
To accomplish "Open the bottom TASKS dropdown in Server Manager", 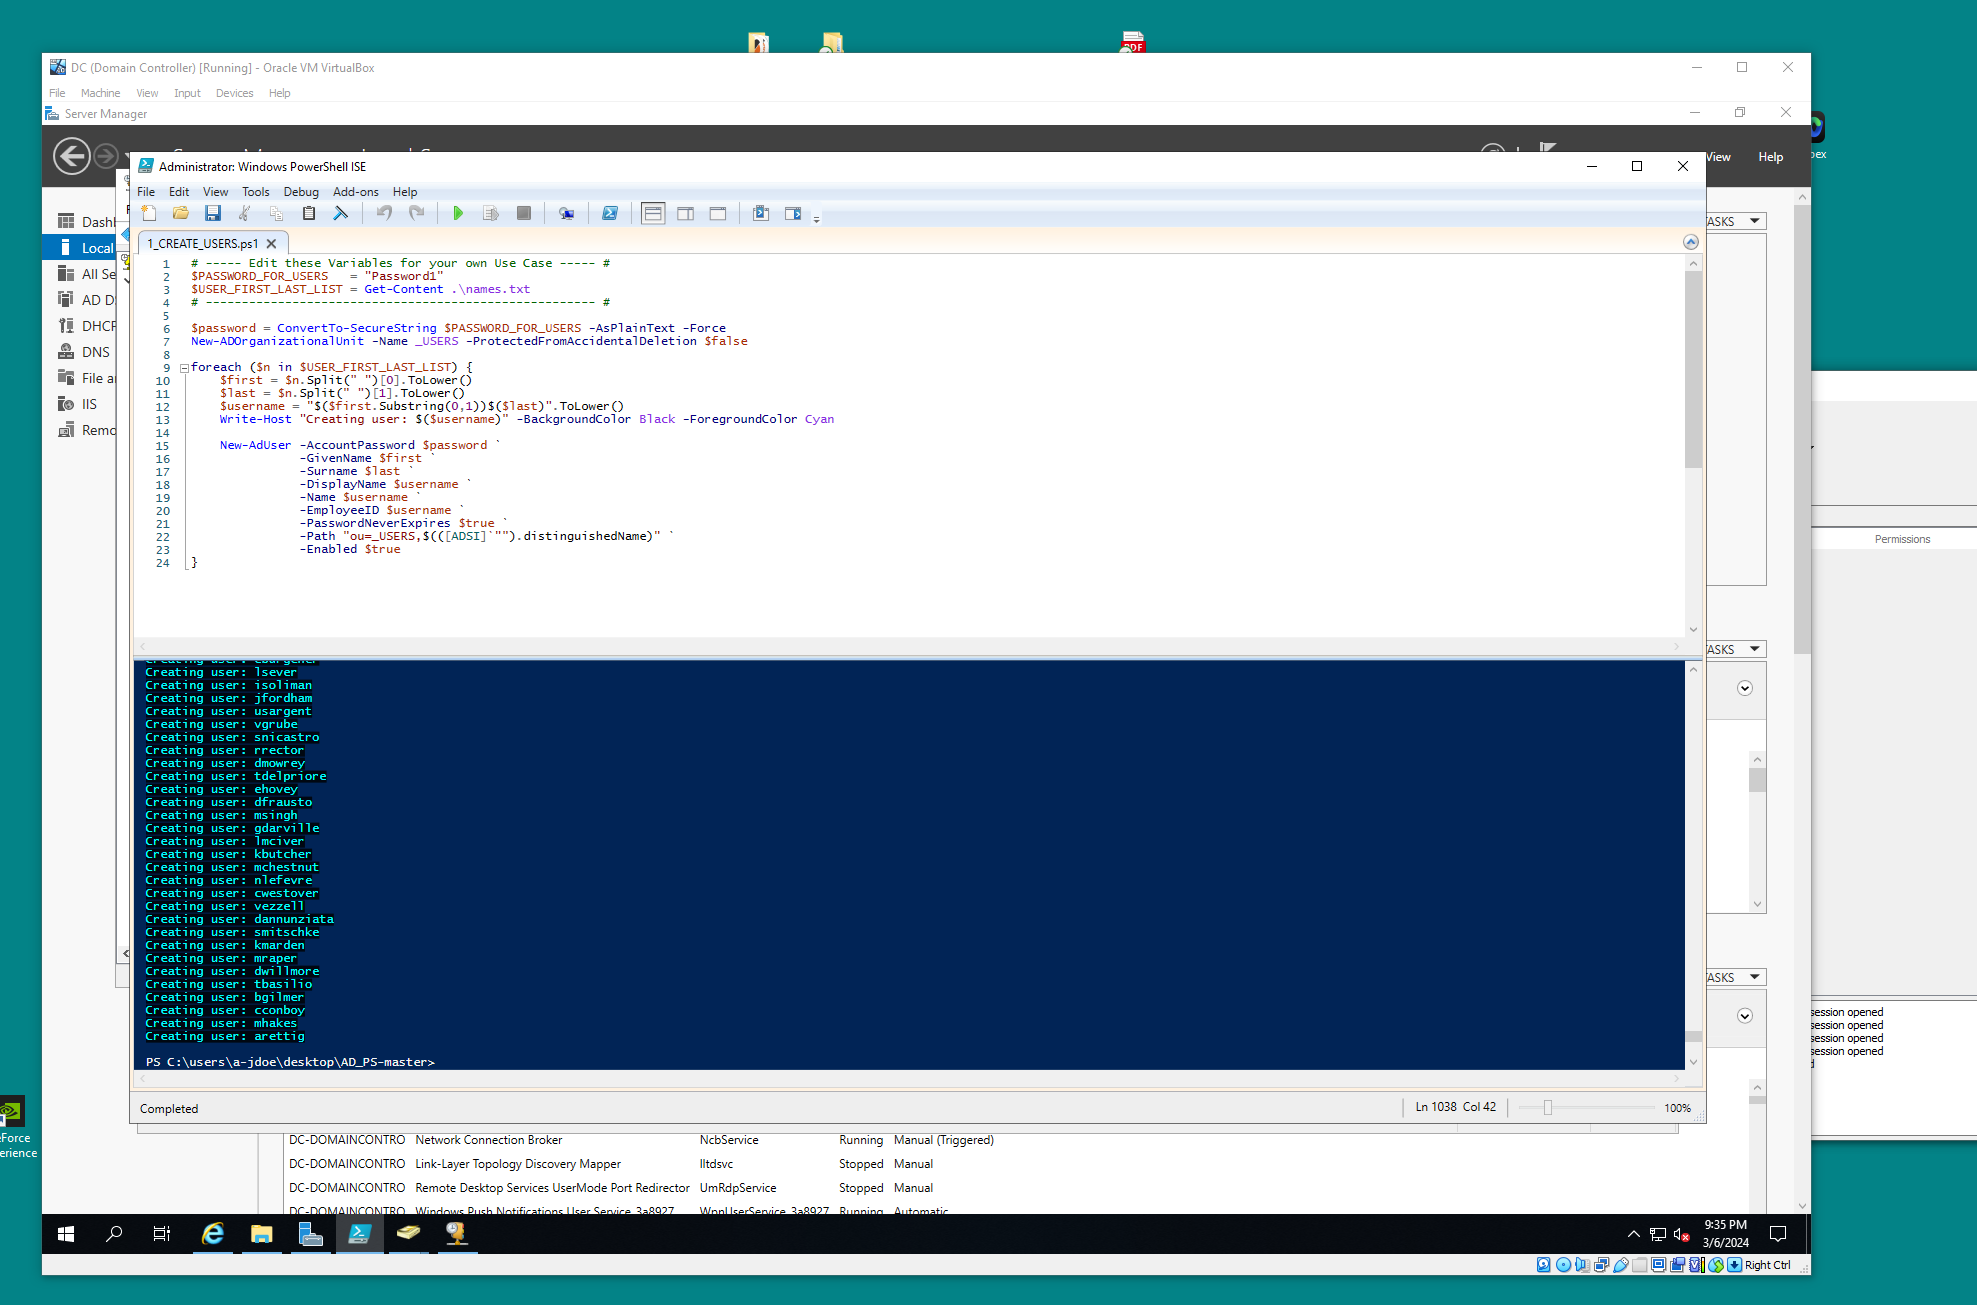I will [x=1736, y=977].
